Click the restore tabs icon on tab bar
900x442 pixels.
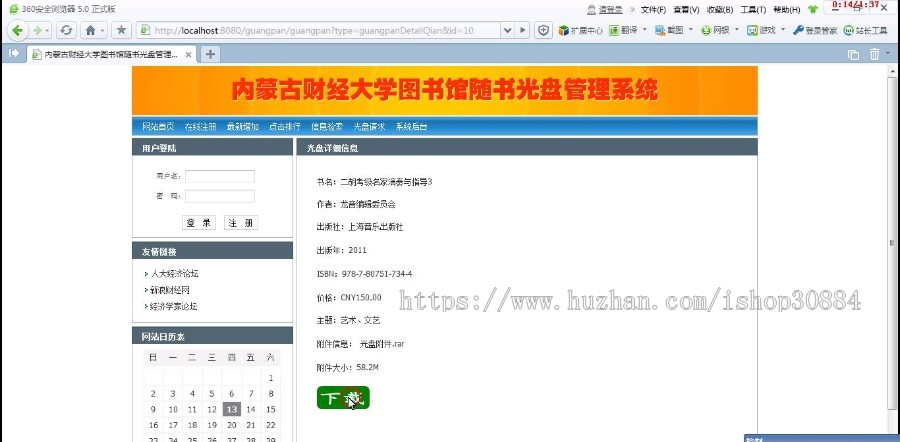coord(854,55)
